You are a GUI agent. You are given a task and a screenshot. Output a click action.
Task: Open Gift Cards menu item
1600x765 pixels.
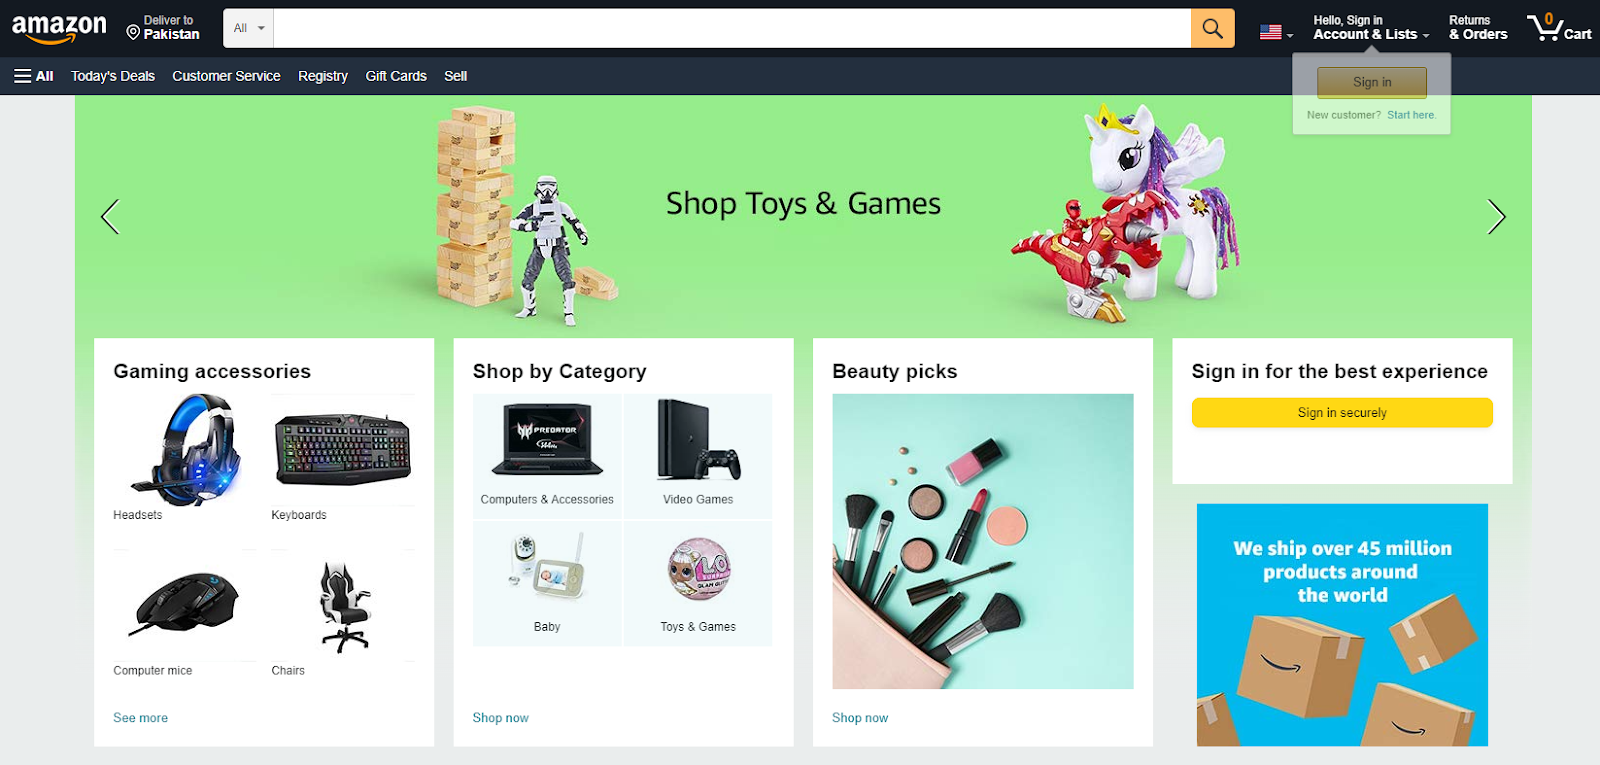pos(396,76)
